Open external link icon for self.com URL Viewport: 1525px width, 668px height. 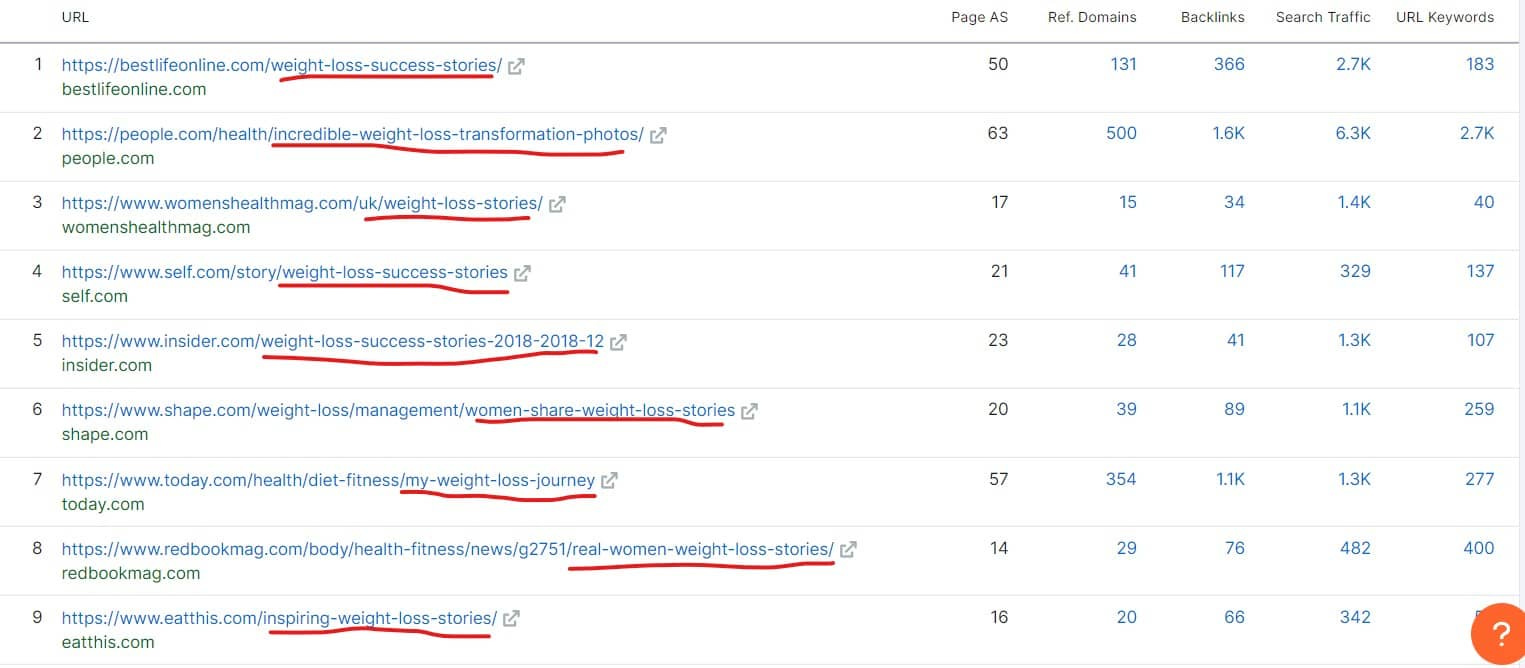522,273
